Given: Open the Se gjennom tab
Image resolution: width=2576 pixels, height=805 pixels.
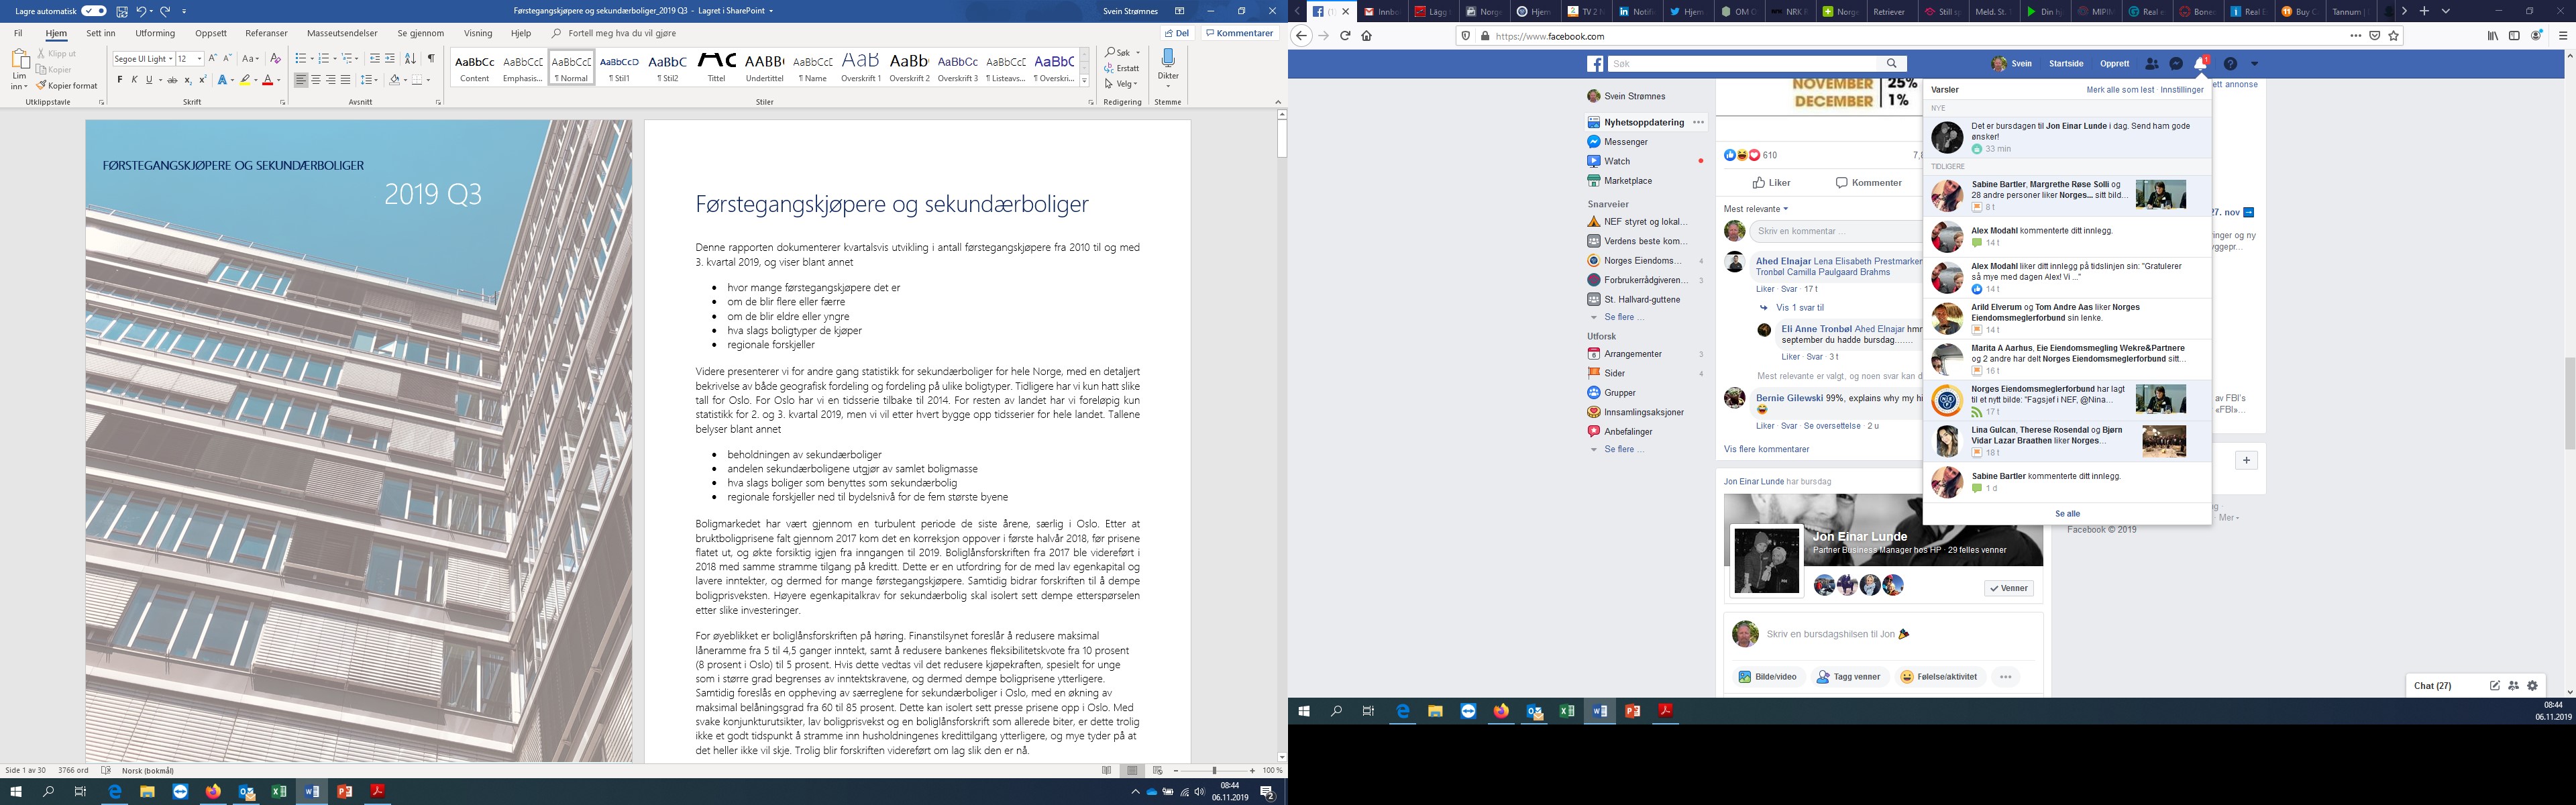Looking at the screenshot, I should (x=420, y=33).
